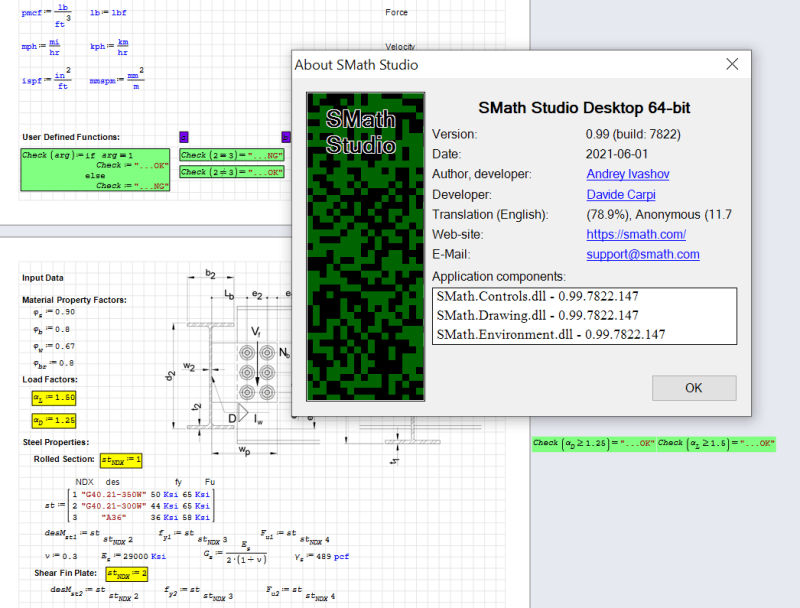Click the SMath Studio logo image

365,246
